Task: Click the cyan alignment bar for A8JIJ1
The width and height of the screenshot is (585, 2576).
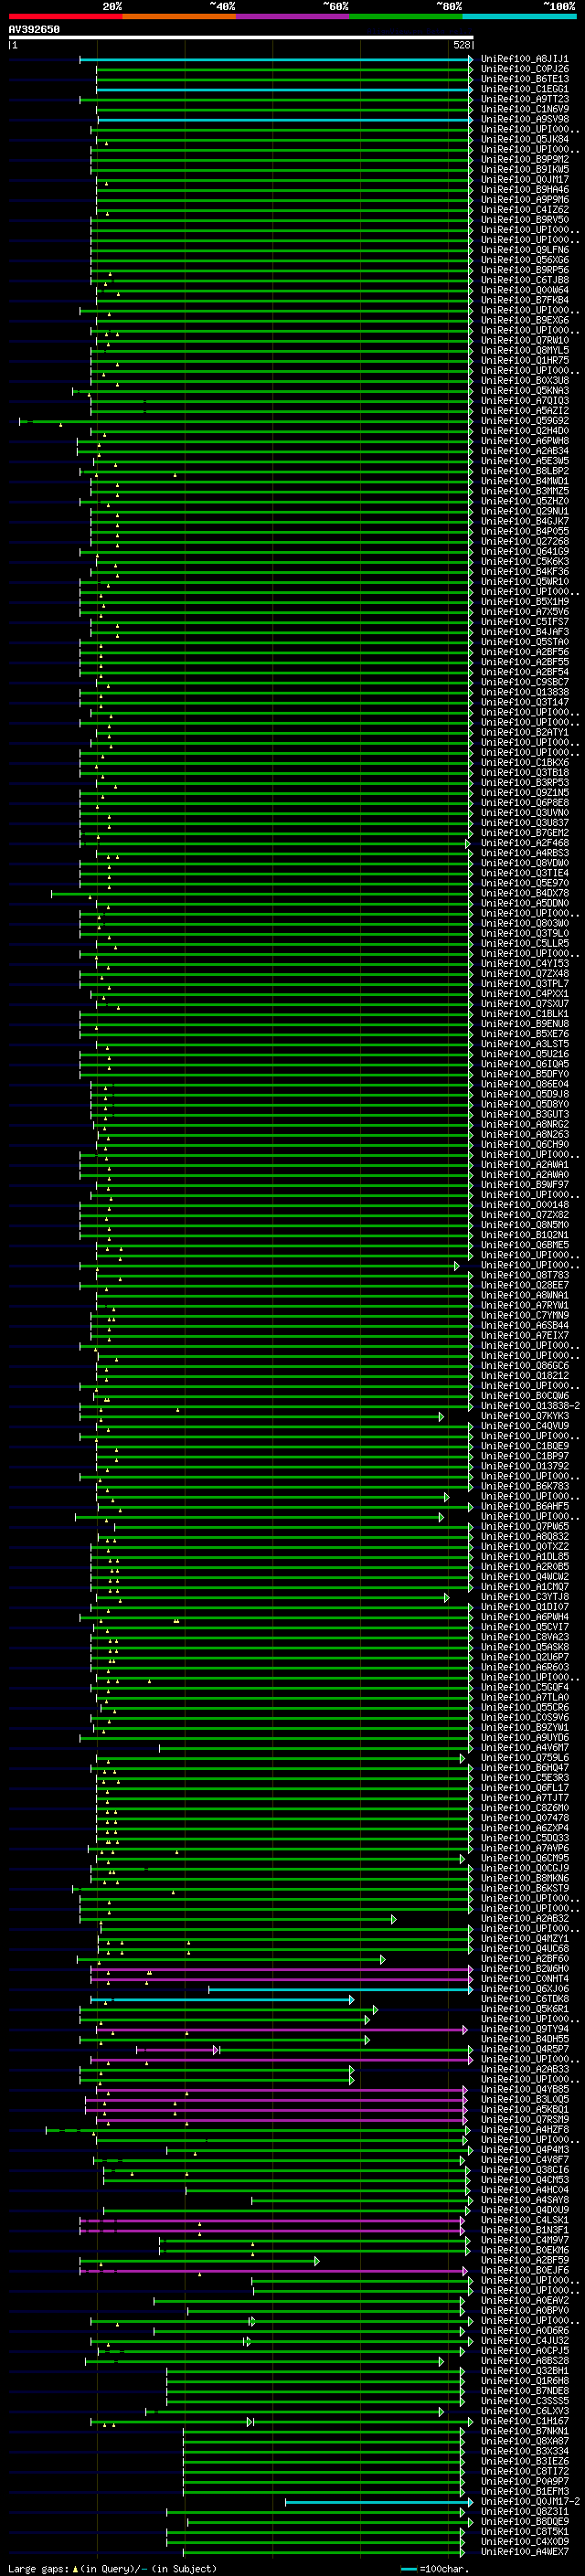Action: (276, 59)
